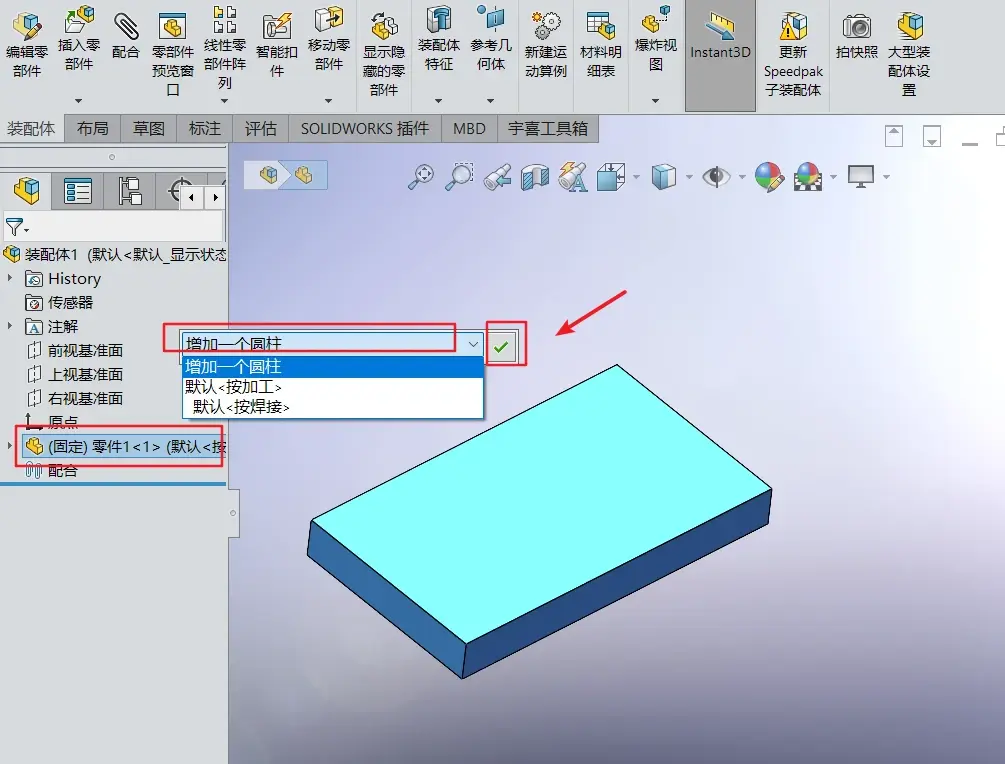The width and height of the screenshot is (1005, 764).
Task: Open Large Assembly Settings (大型装配体设置)
Action: [x=909, y=54]
